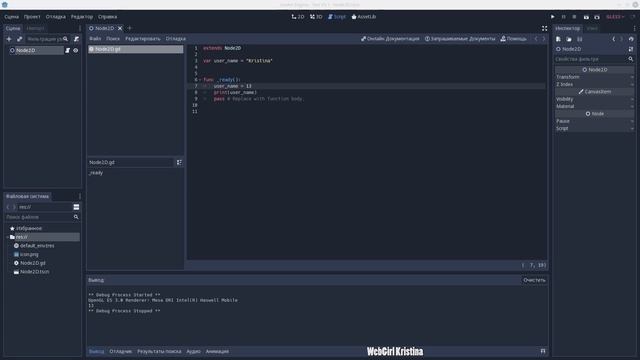This screenshot has width=640, height=360.
Task: Go to next script history arrow
Action: point(544,39)
